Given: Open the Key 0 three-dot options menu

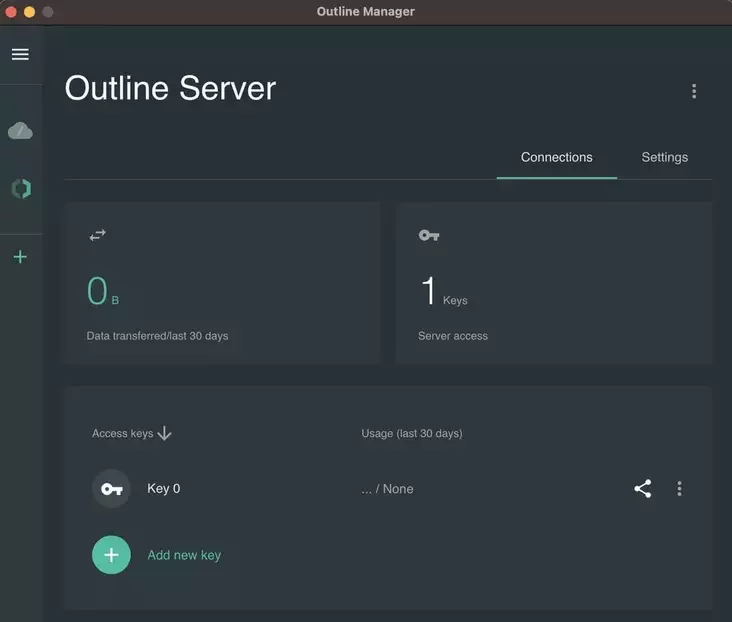Looking at the screenshot, I should pos(679,489).
